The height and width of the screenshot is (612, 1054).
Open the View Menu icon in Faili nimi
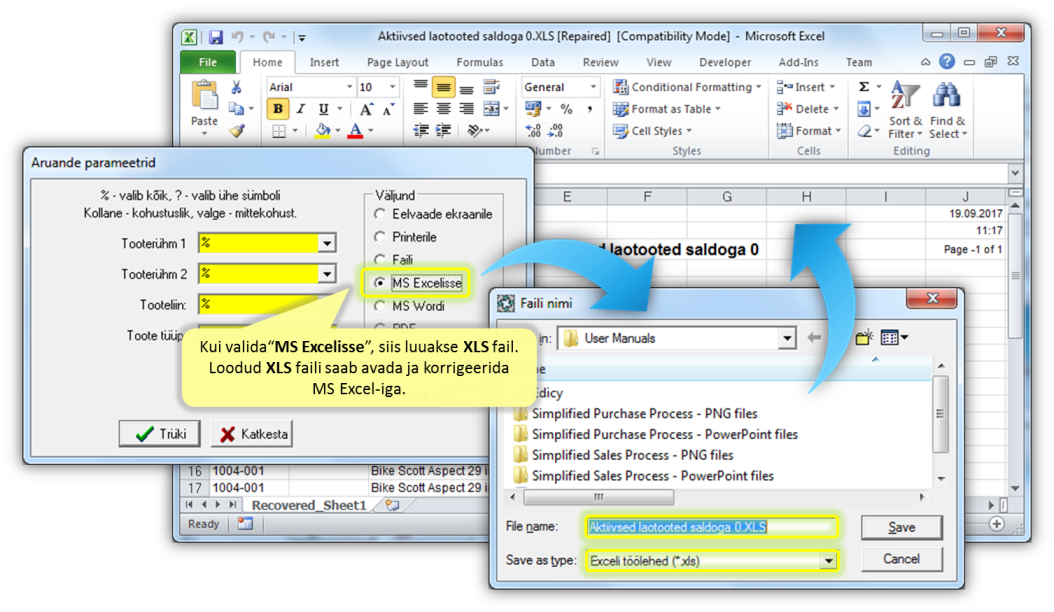[893, 338]
